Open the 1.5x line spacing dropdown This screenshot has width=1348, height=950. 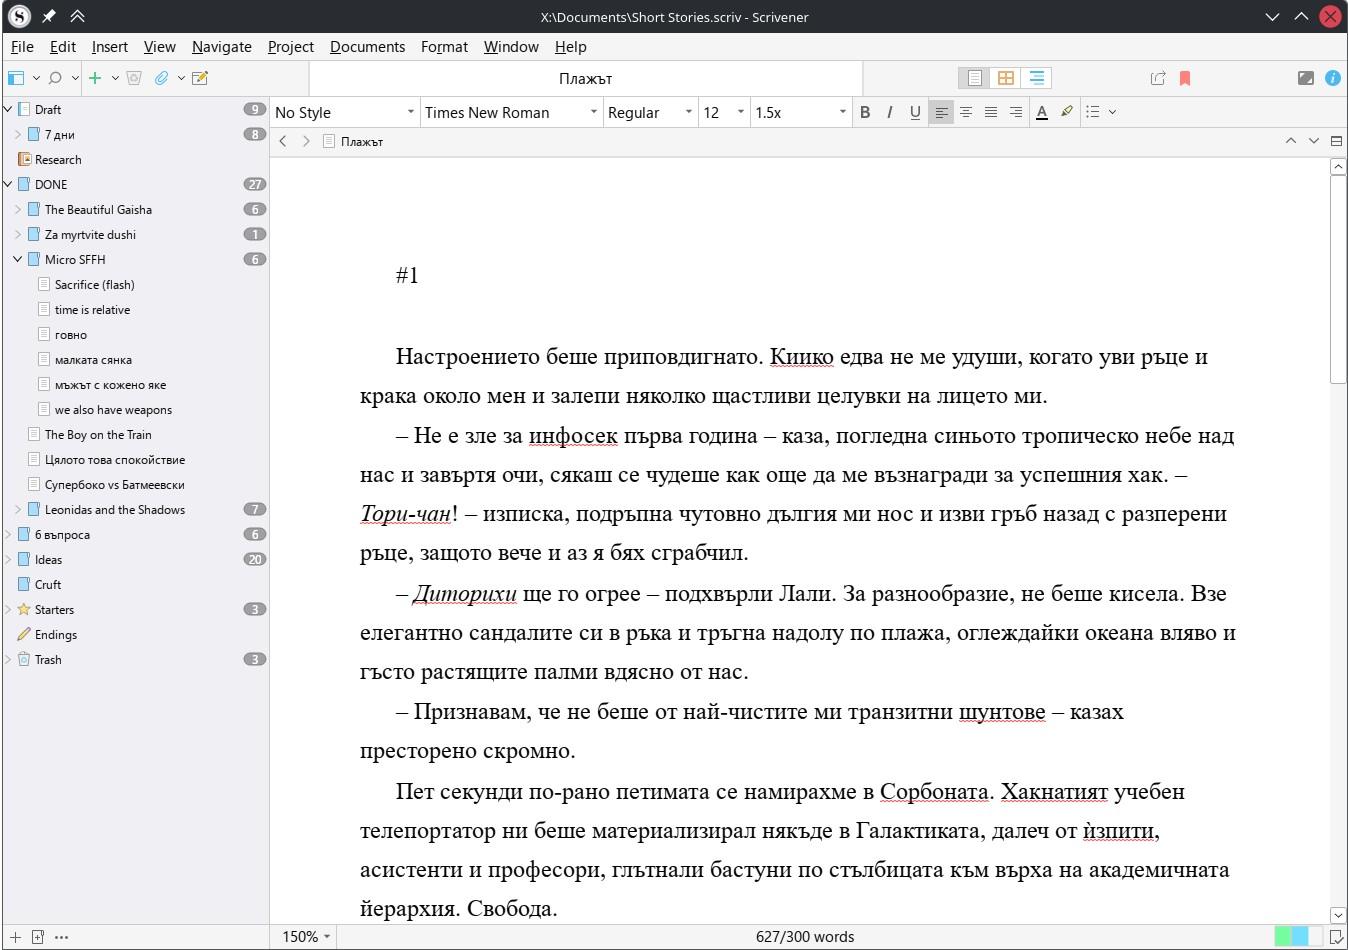[800, 112]
